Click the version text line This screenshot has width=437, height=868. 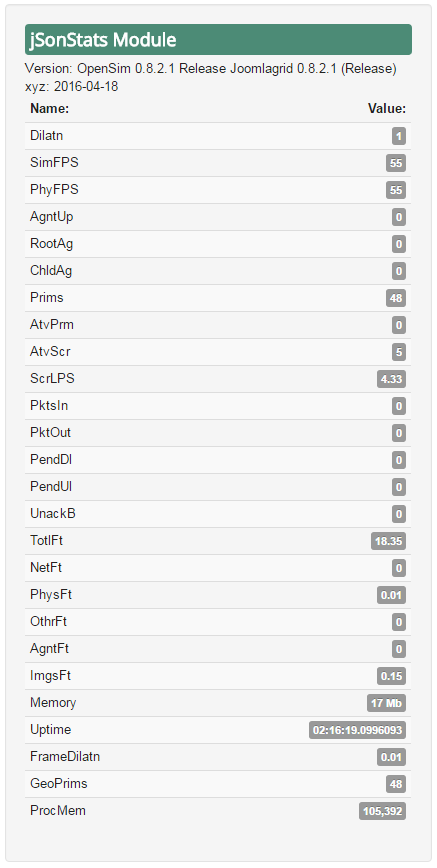(x=211, y=69)
